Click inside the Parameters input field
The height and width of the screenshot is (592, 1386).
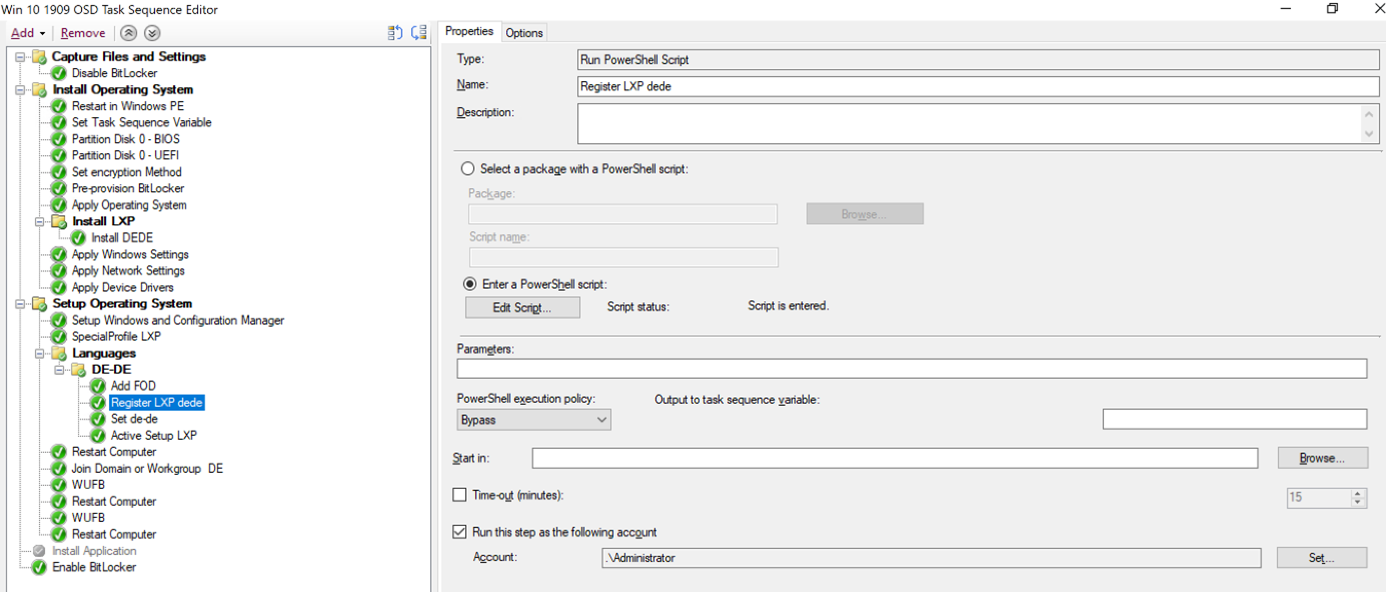tap(900, 368)
